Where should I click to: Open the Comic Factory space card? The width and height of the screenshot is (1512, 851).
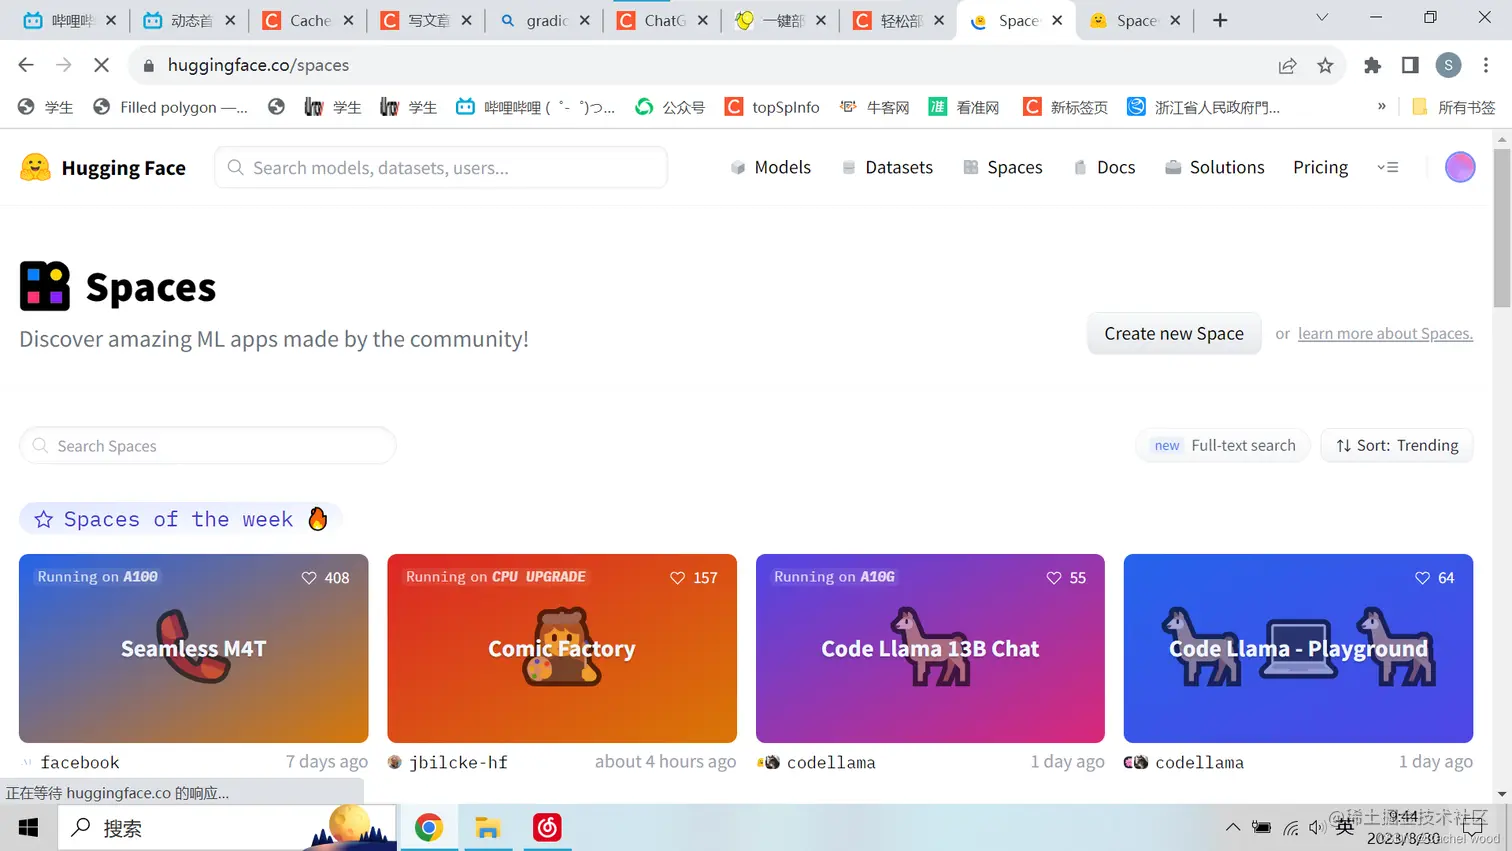[562, 648]
